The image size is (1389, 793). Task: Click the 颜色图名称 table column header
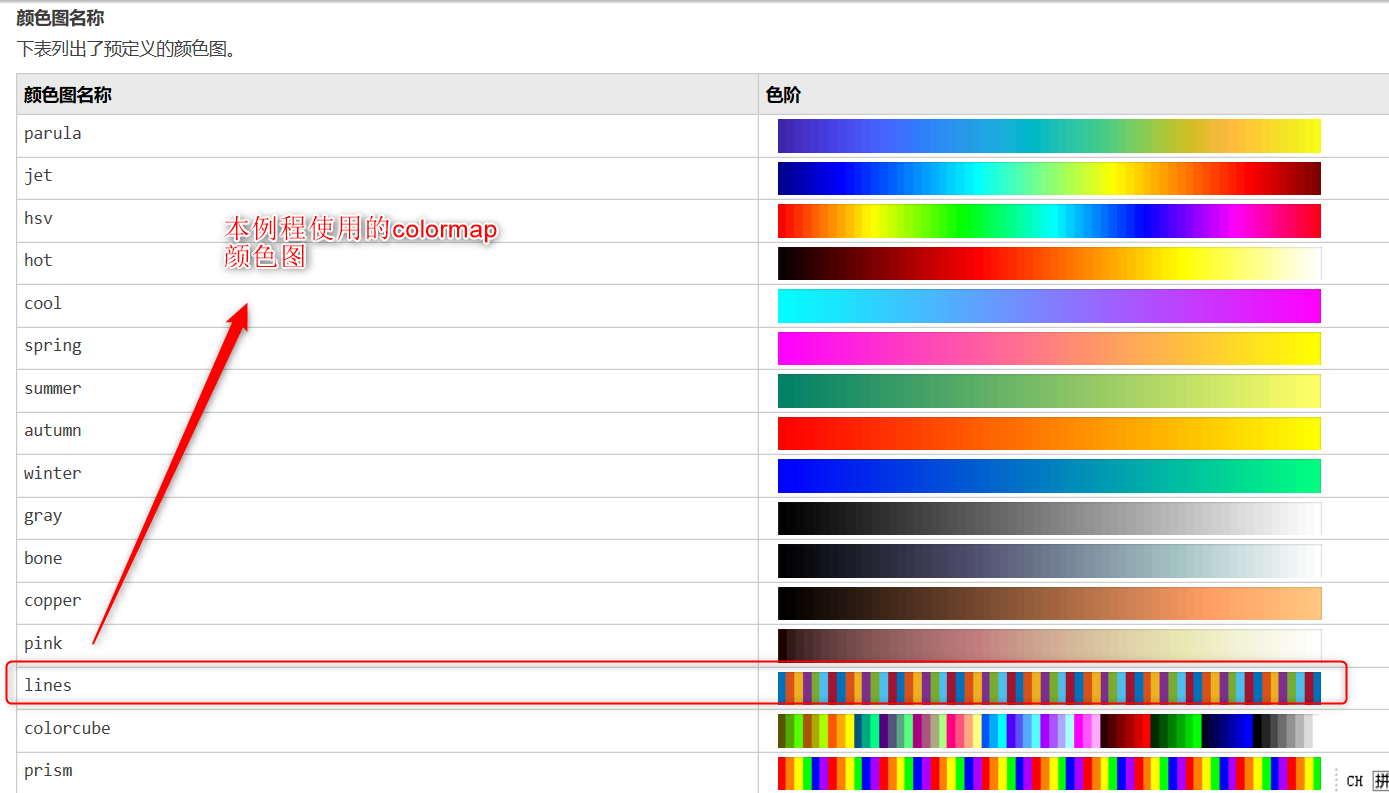click(x=68, y=95)
